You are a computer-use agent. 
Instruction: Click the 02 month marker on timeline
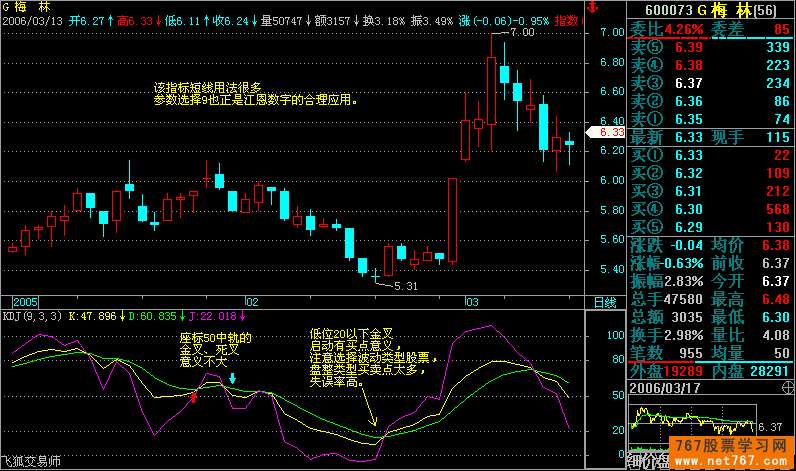(253, 301)
